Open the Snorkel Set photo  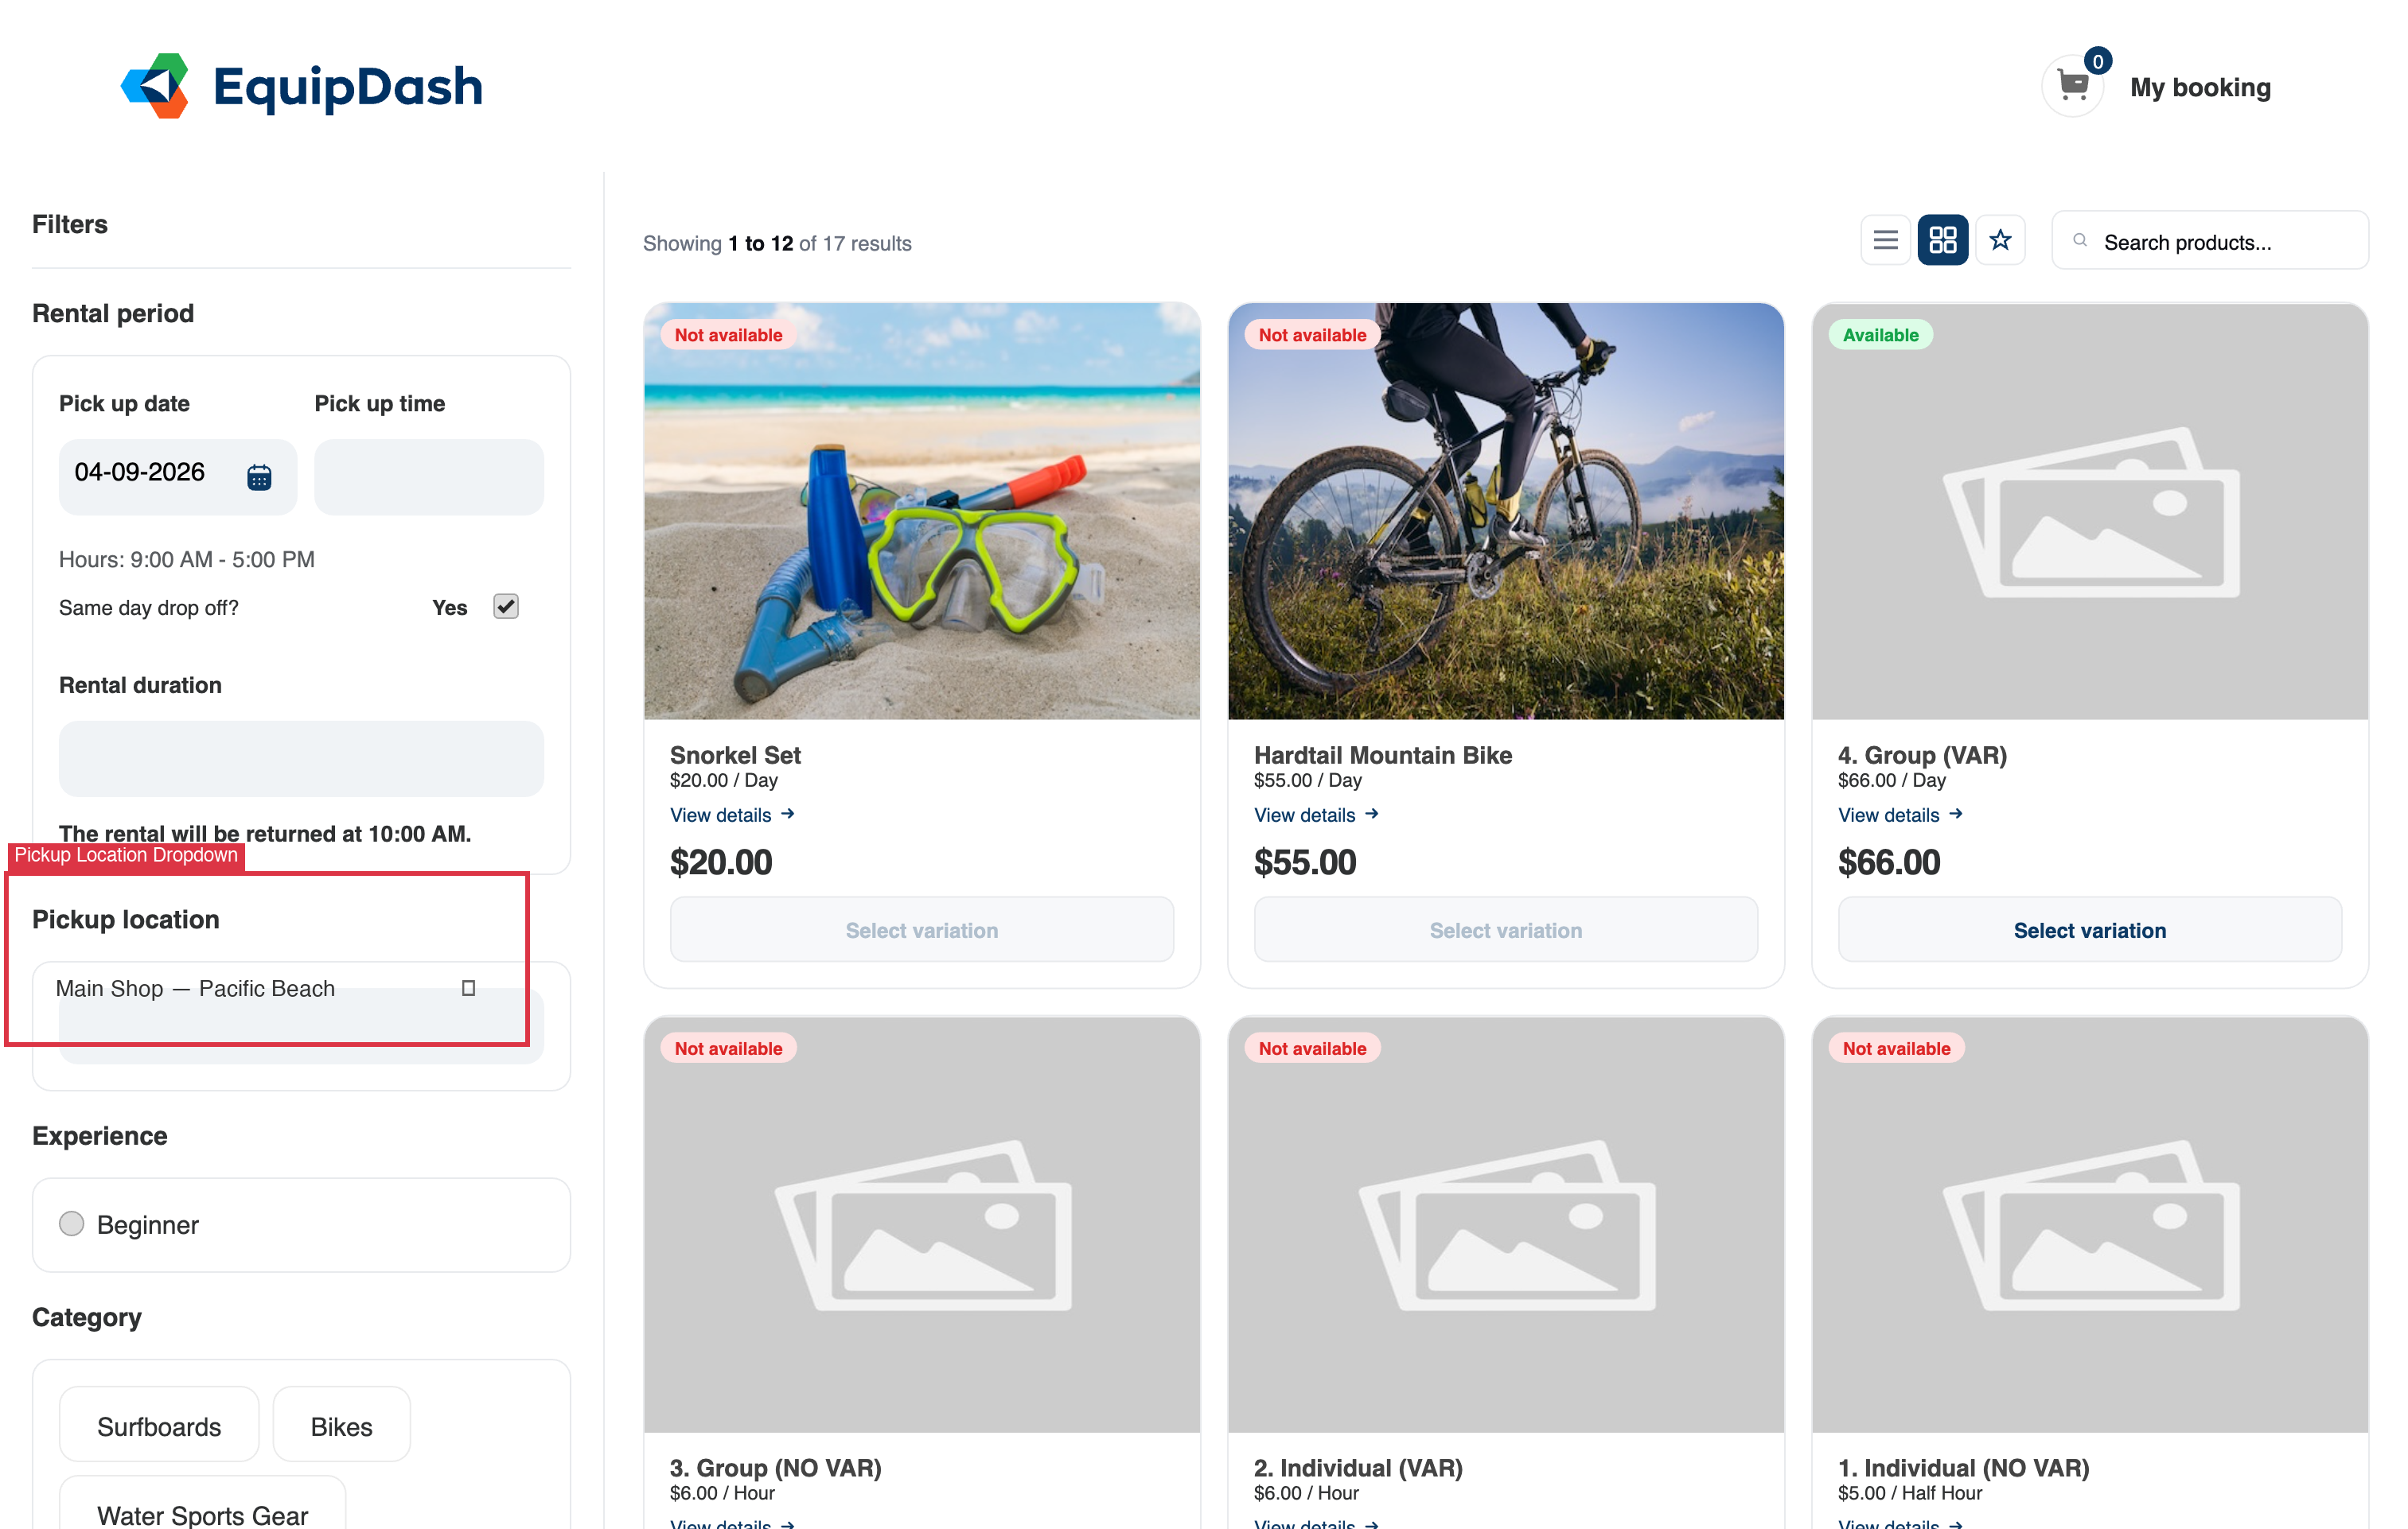click(x=921, y=511)
